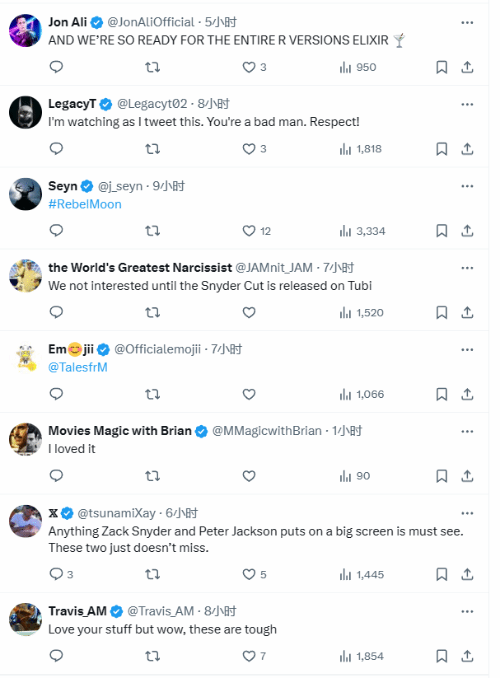Open the @TalesfrM mention link
The width and height of the screenshot is (500, 678).
[x=78, y=368]
